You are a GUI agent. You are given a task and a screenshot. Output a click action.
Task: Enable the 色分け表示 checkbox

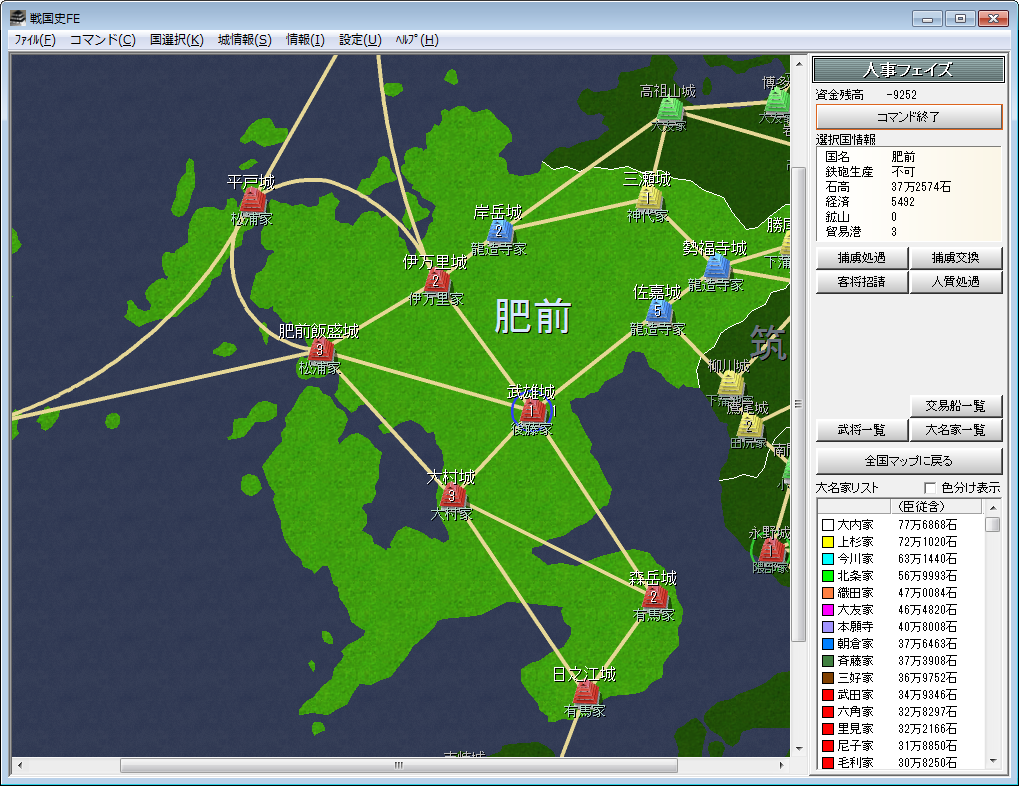930,488
